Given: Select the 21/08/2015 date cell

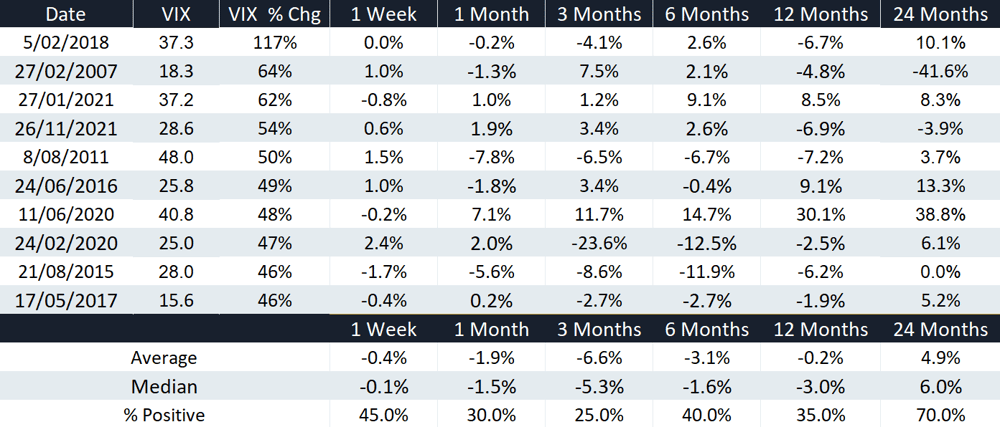Looking at the screenshot, I should (66, 272).
